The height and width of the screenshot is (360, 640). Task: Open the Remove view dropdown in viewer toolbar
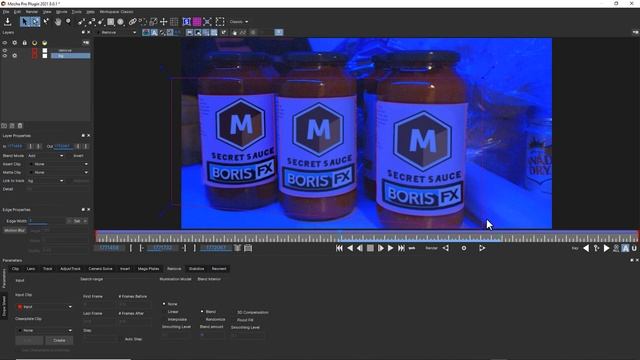116,32
